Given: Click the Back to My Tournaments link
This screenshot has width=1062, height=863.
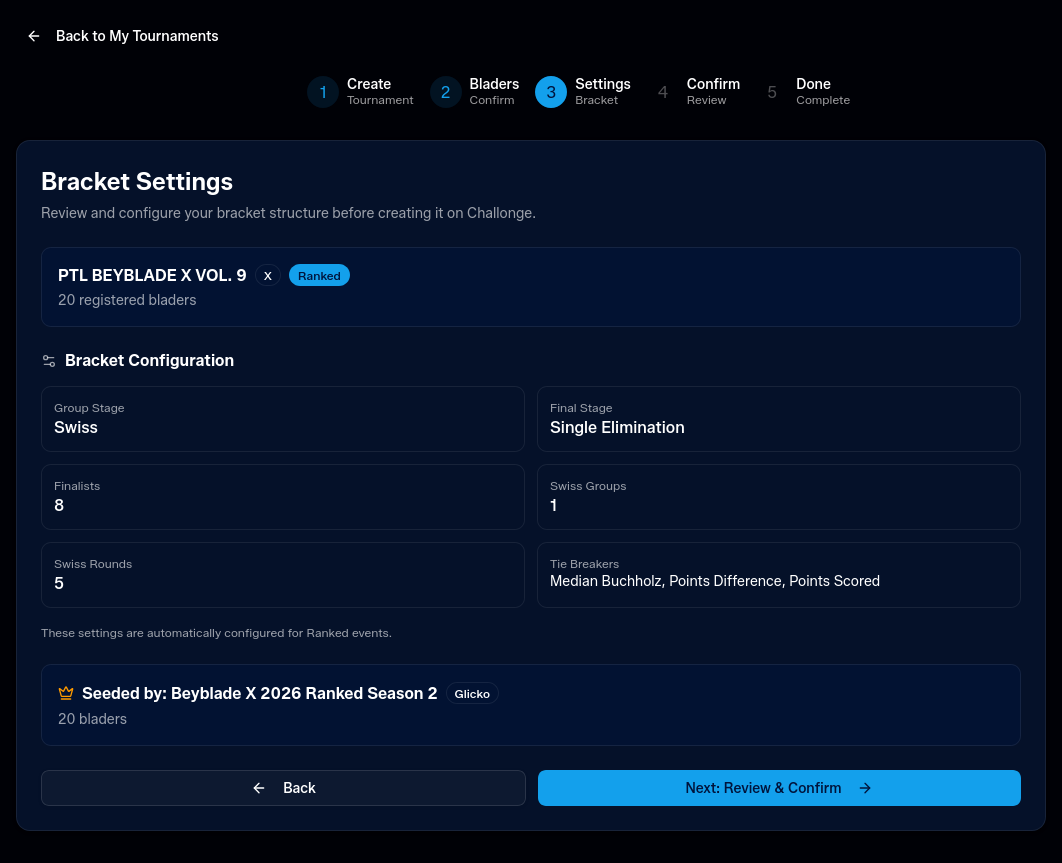Looking at the screenshot, I should click(123, 37).
